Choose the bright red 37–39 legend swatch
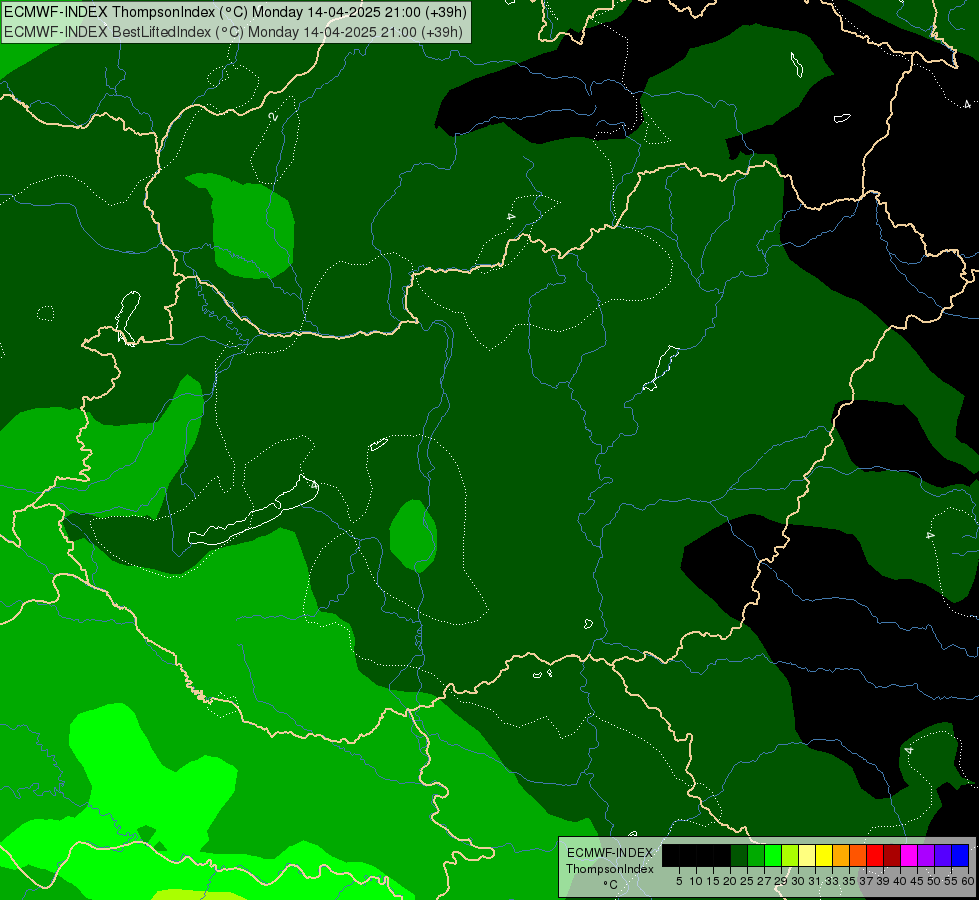This screenshot has width=979, height=900. tap(875, 855)
